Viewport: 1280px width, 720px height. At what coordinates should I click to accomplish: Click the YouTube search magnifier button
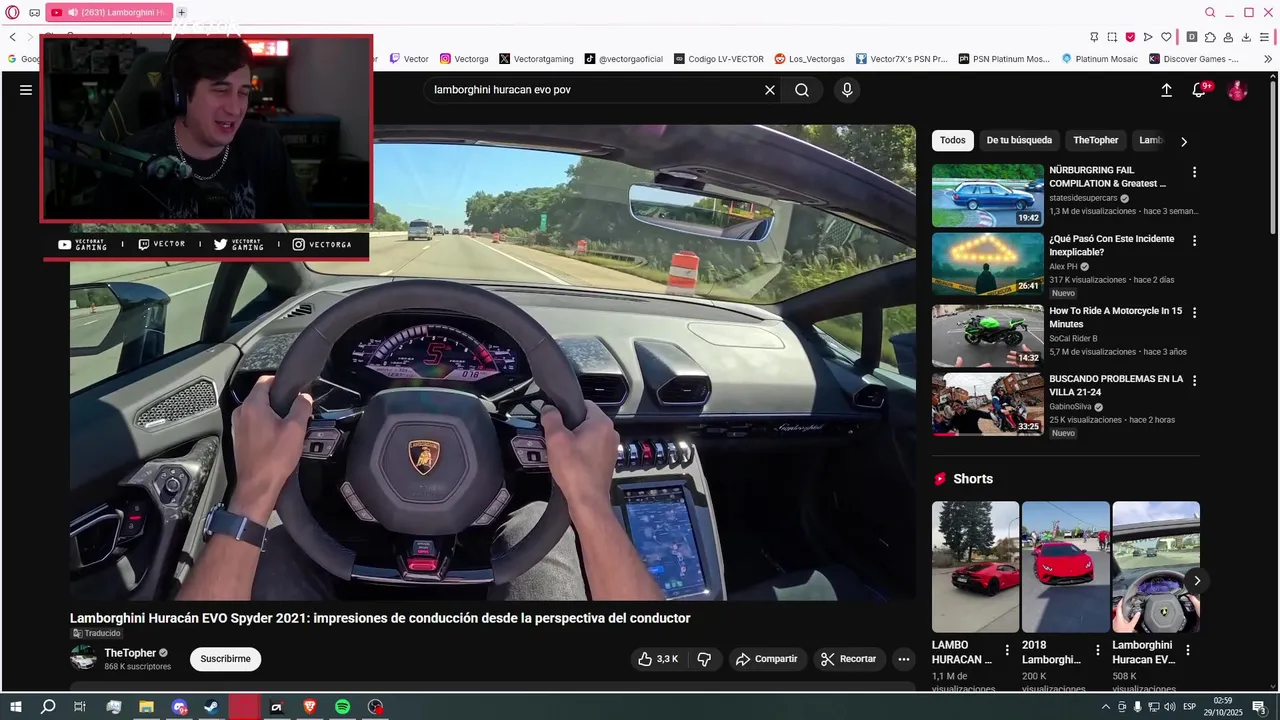802,90
